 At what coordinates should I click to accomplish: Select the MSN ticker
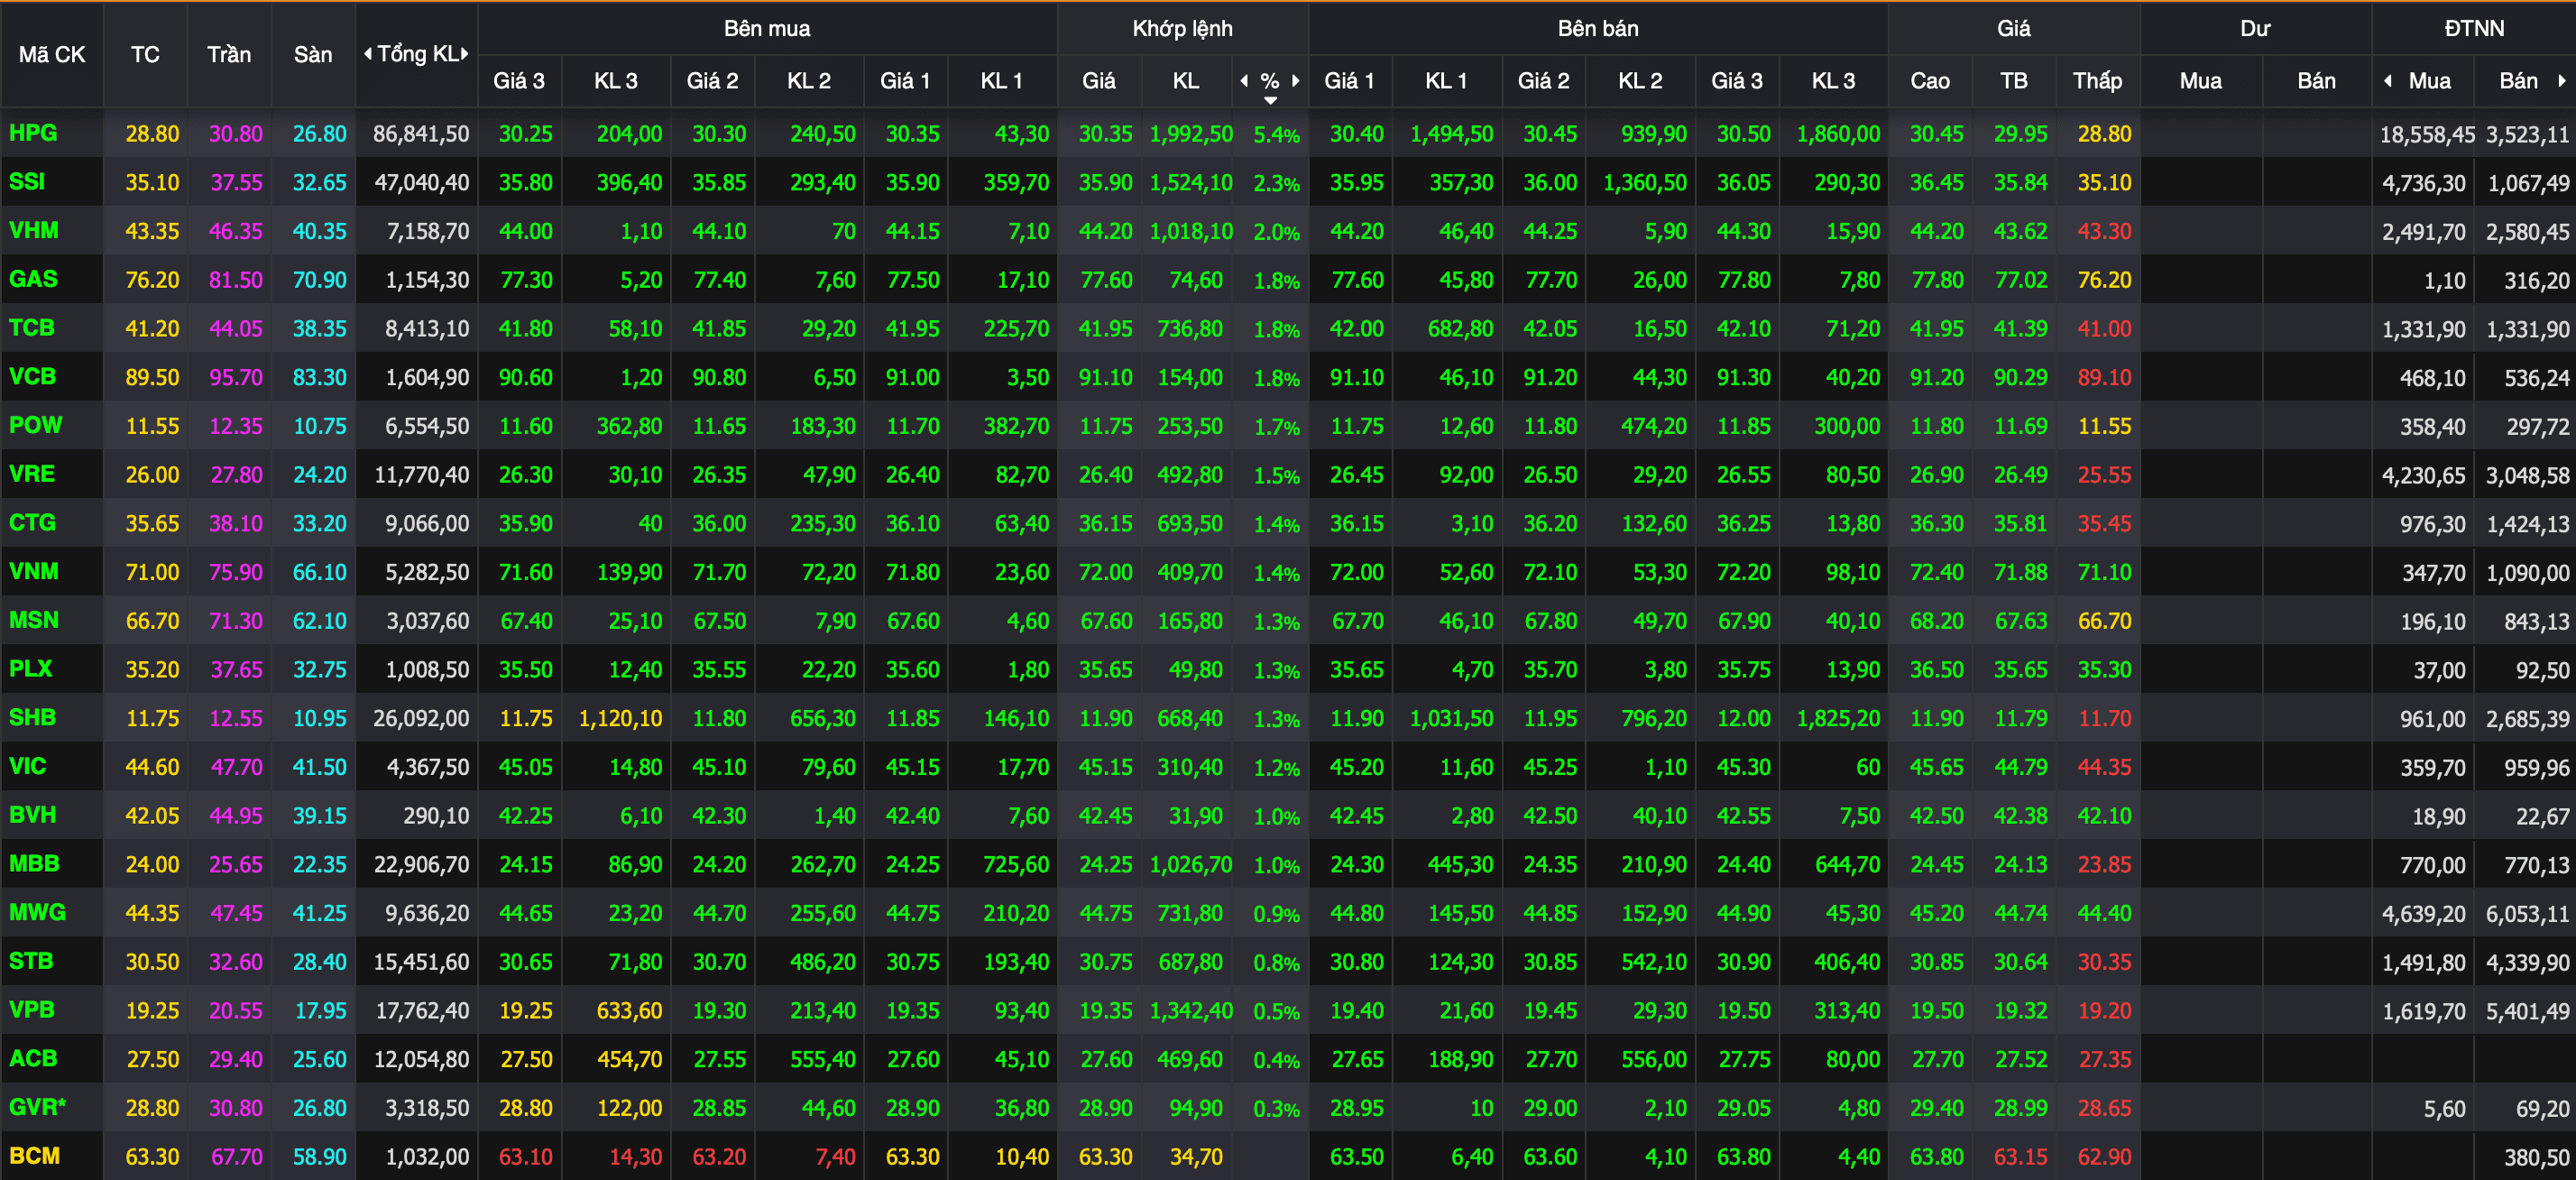34,620
